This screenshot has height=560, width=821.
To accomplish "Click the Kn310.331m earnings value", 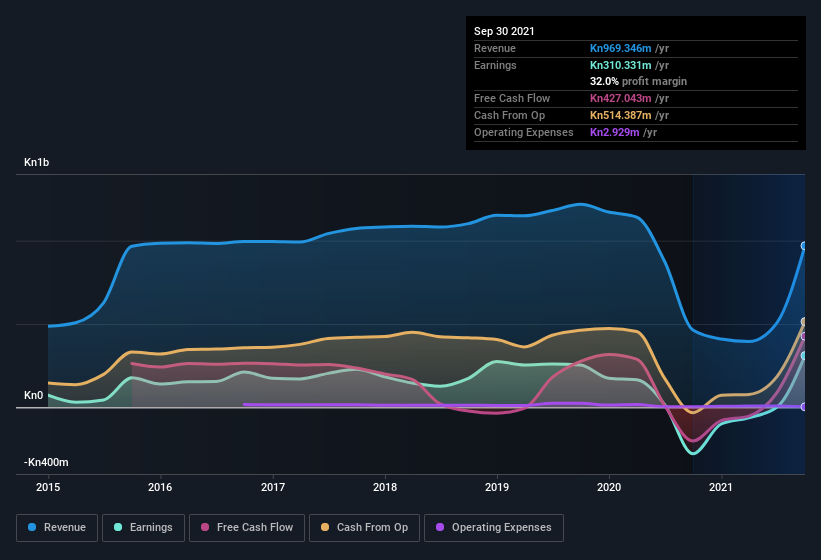I will click(x=620, y=65).
